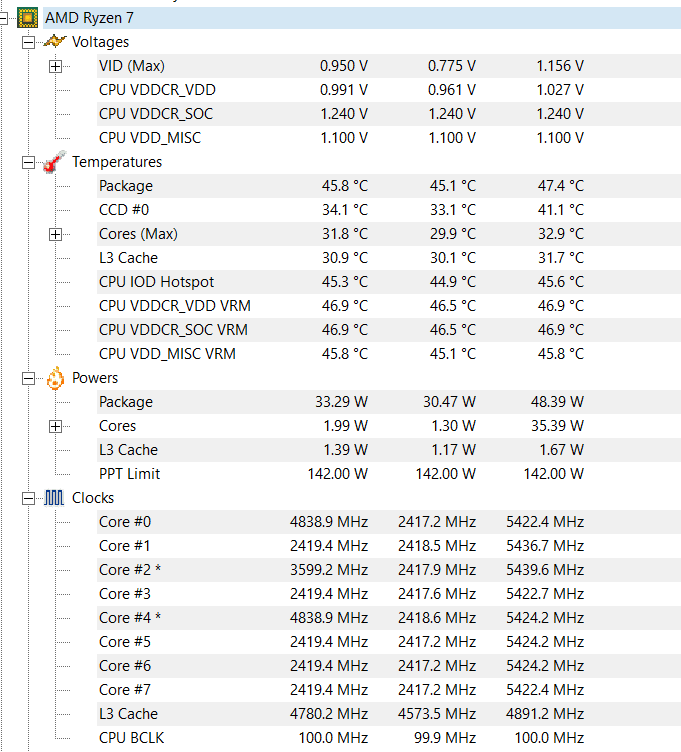
Task: Select the CPU VDDCR_SOC voltage row
Action: pos(389,114)
